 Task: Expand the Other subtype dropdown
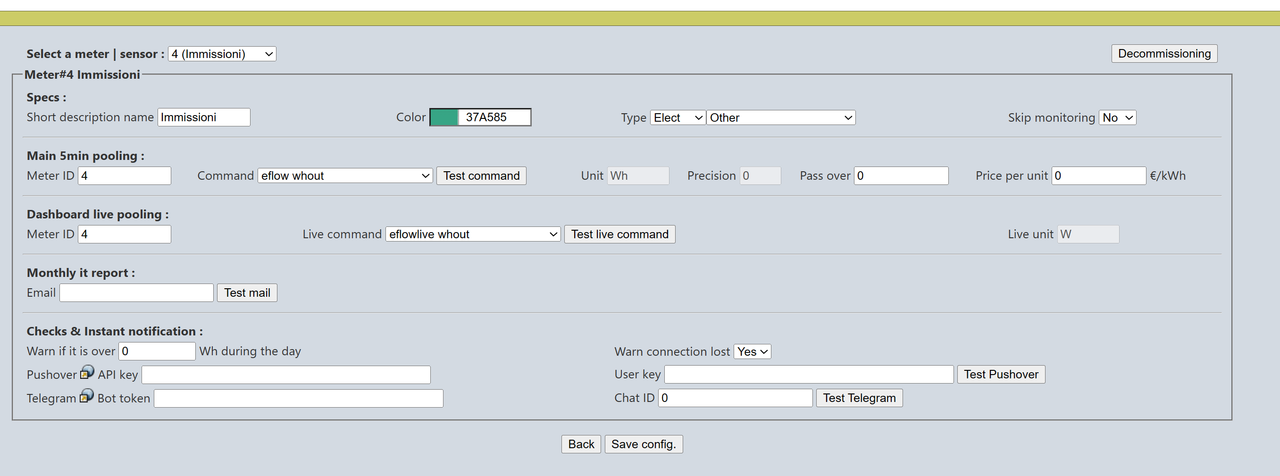(781, 117)
